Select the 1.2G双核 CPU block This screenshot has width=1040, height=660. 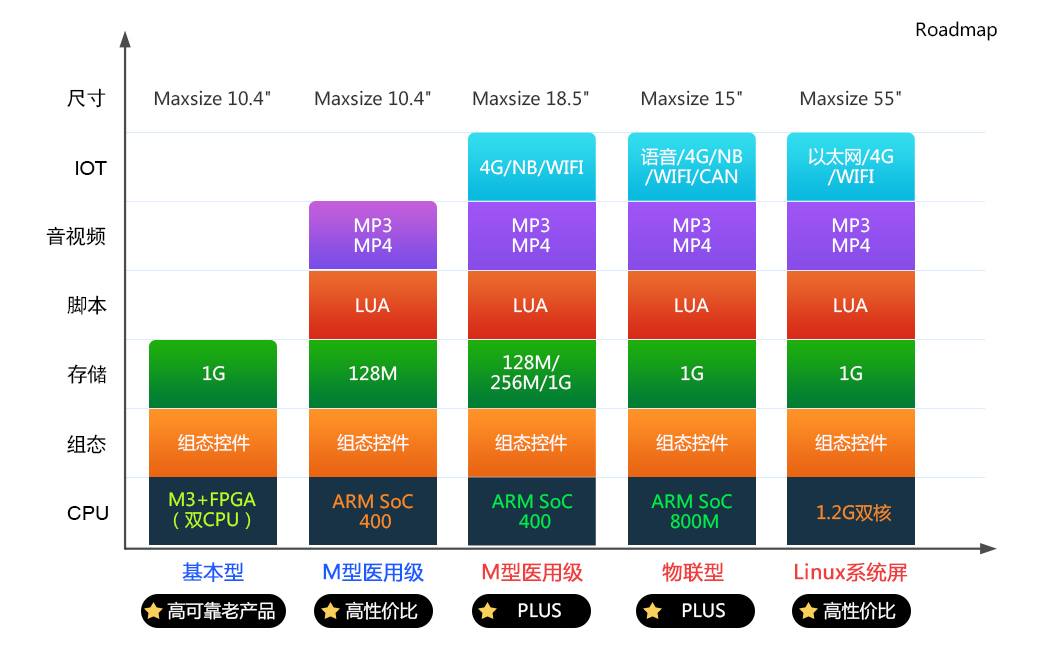pos(851,511)
